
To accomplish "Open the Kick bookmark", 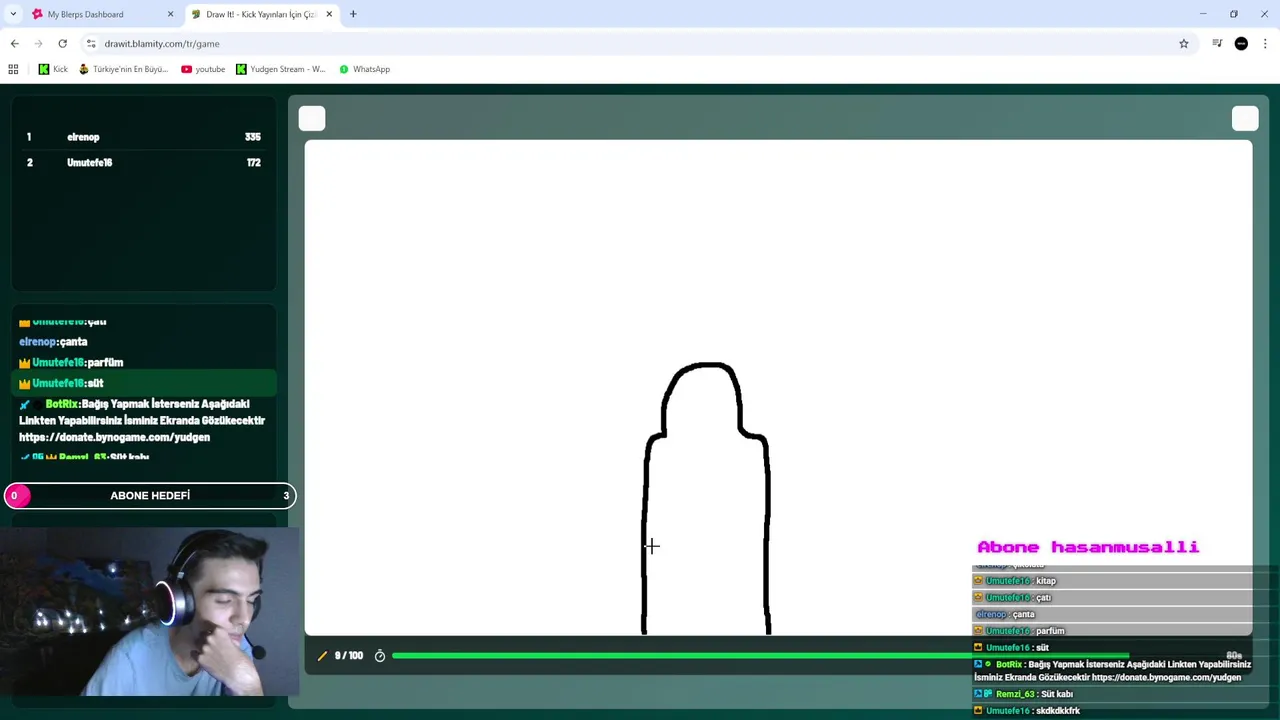I will [x=53, y=69].
